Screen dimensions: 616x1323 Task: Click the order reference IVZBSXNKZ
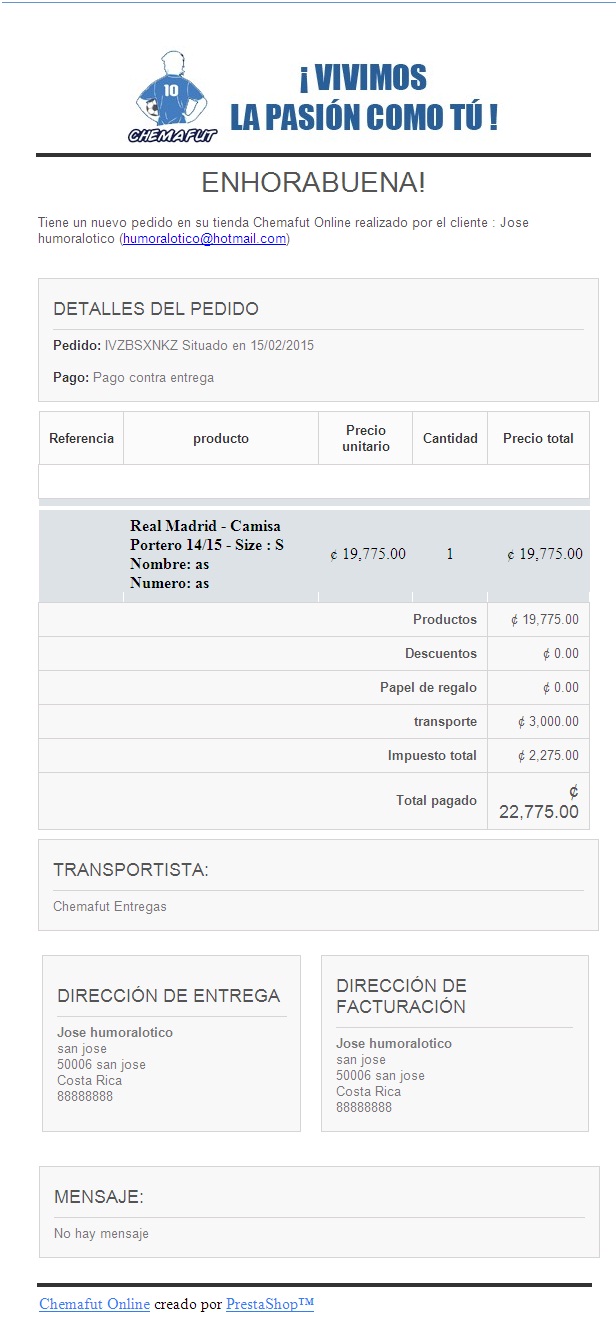tap(141, 345)
